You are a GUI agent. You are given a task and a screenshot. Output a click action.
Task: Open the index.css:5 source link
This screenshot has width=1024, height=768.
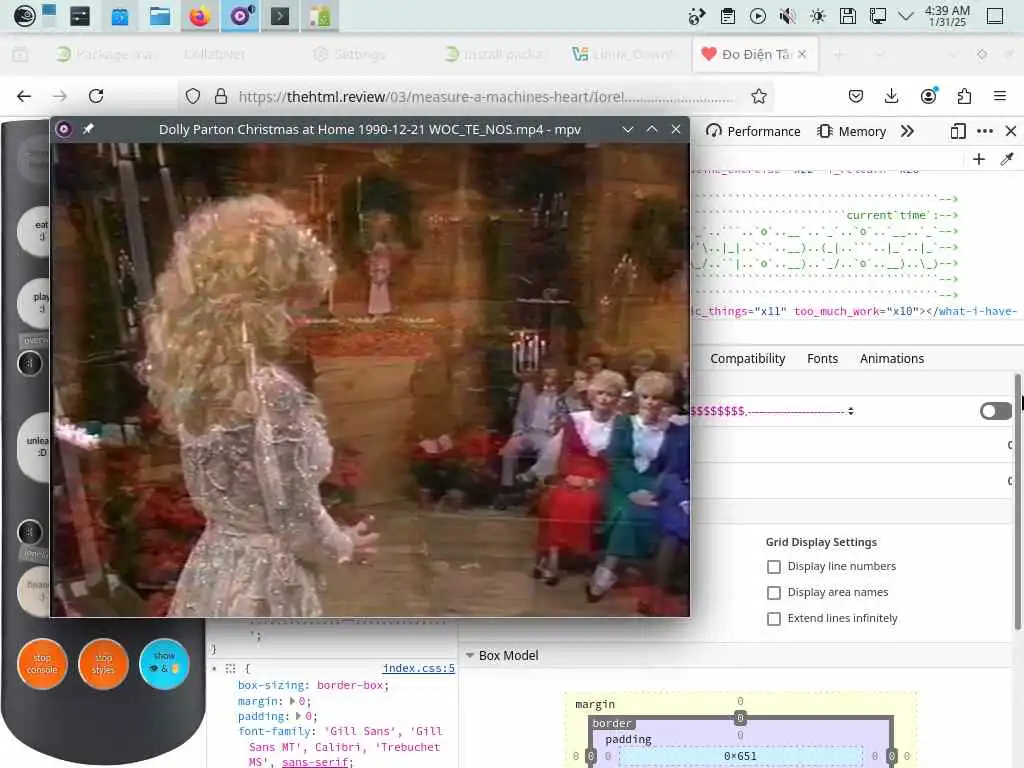pos(418,668)
